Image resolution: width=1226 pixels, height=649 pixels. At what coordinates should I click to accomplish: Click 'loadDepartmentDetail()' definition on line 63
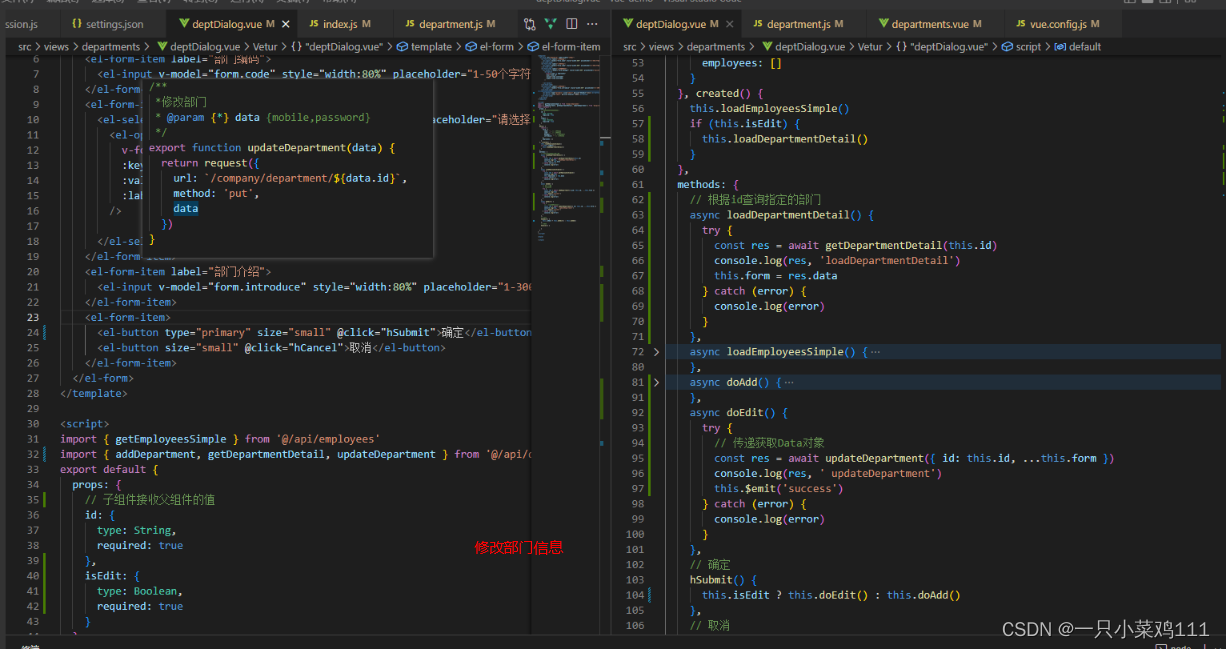(794, 215)
